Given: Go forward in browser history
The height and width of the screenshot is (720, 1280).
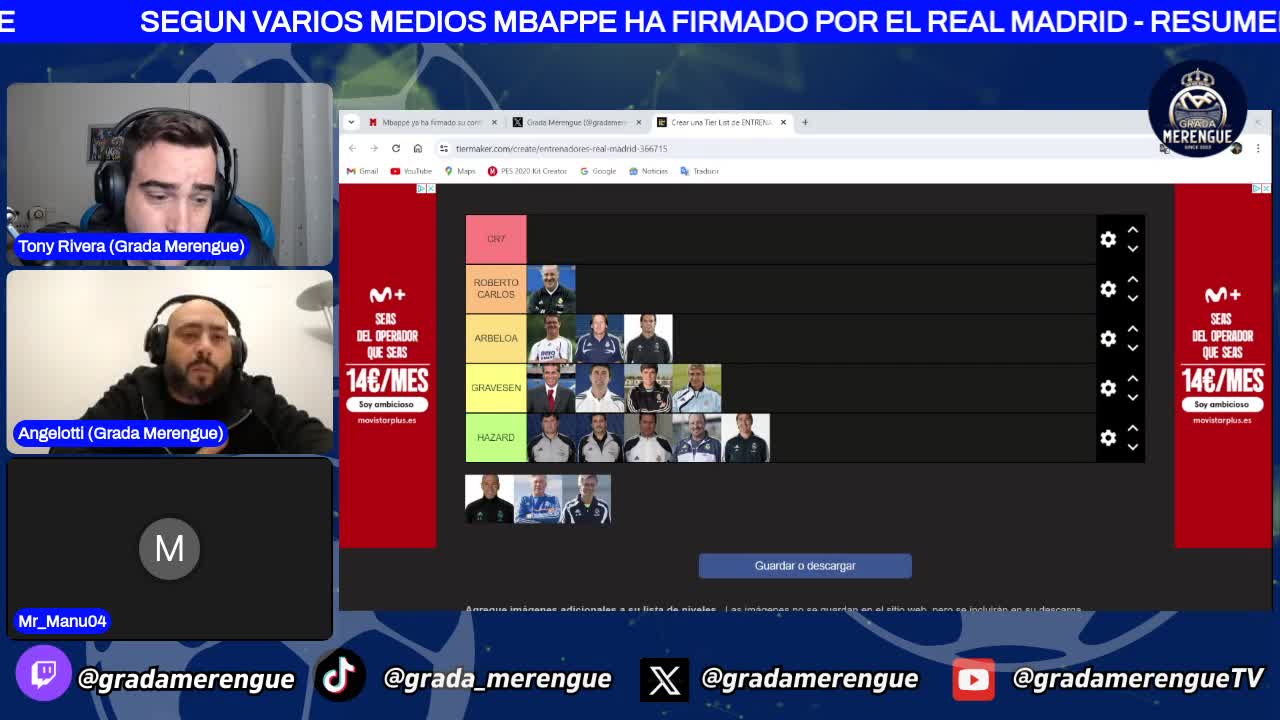Looking at the screenshot, I should (374, 148).
